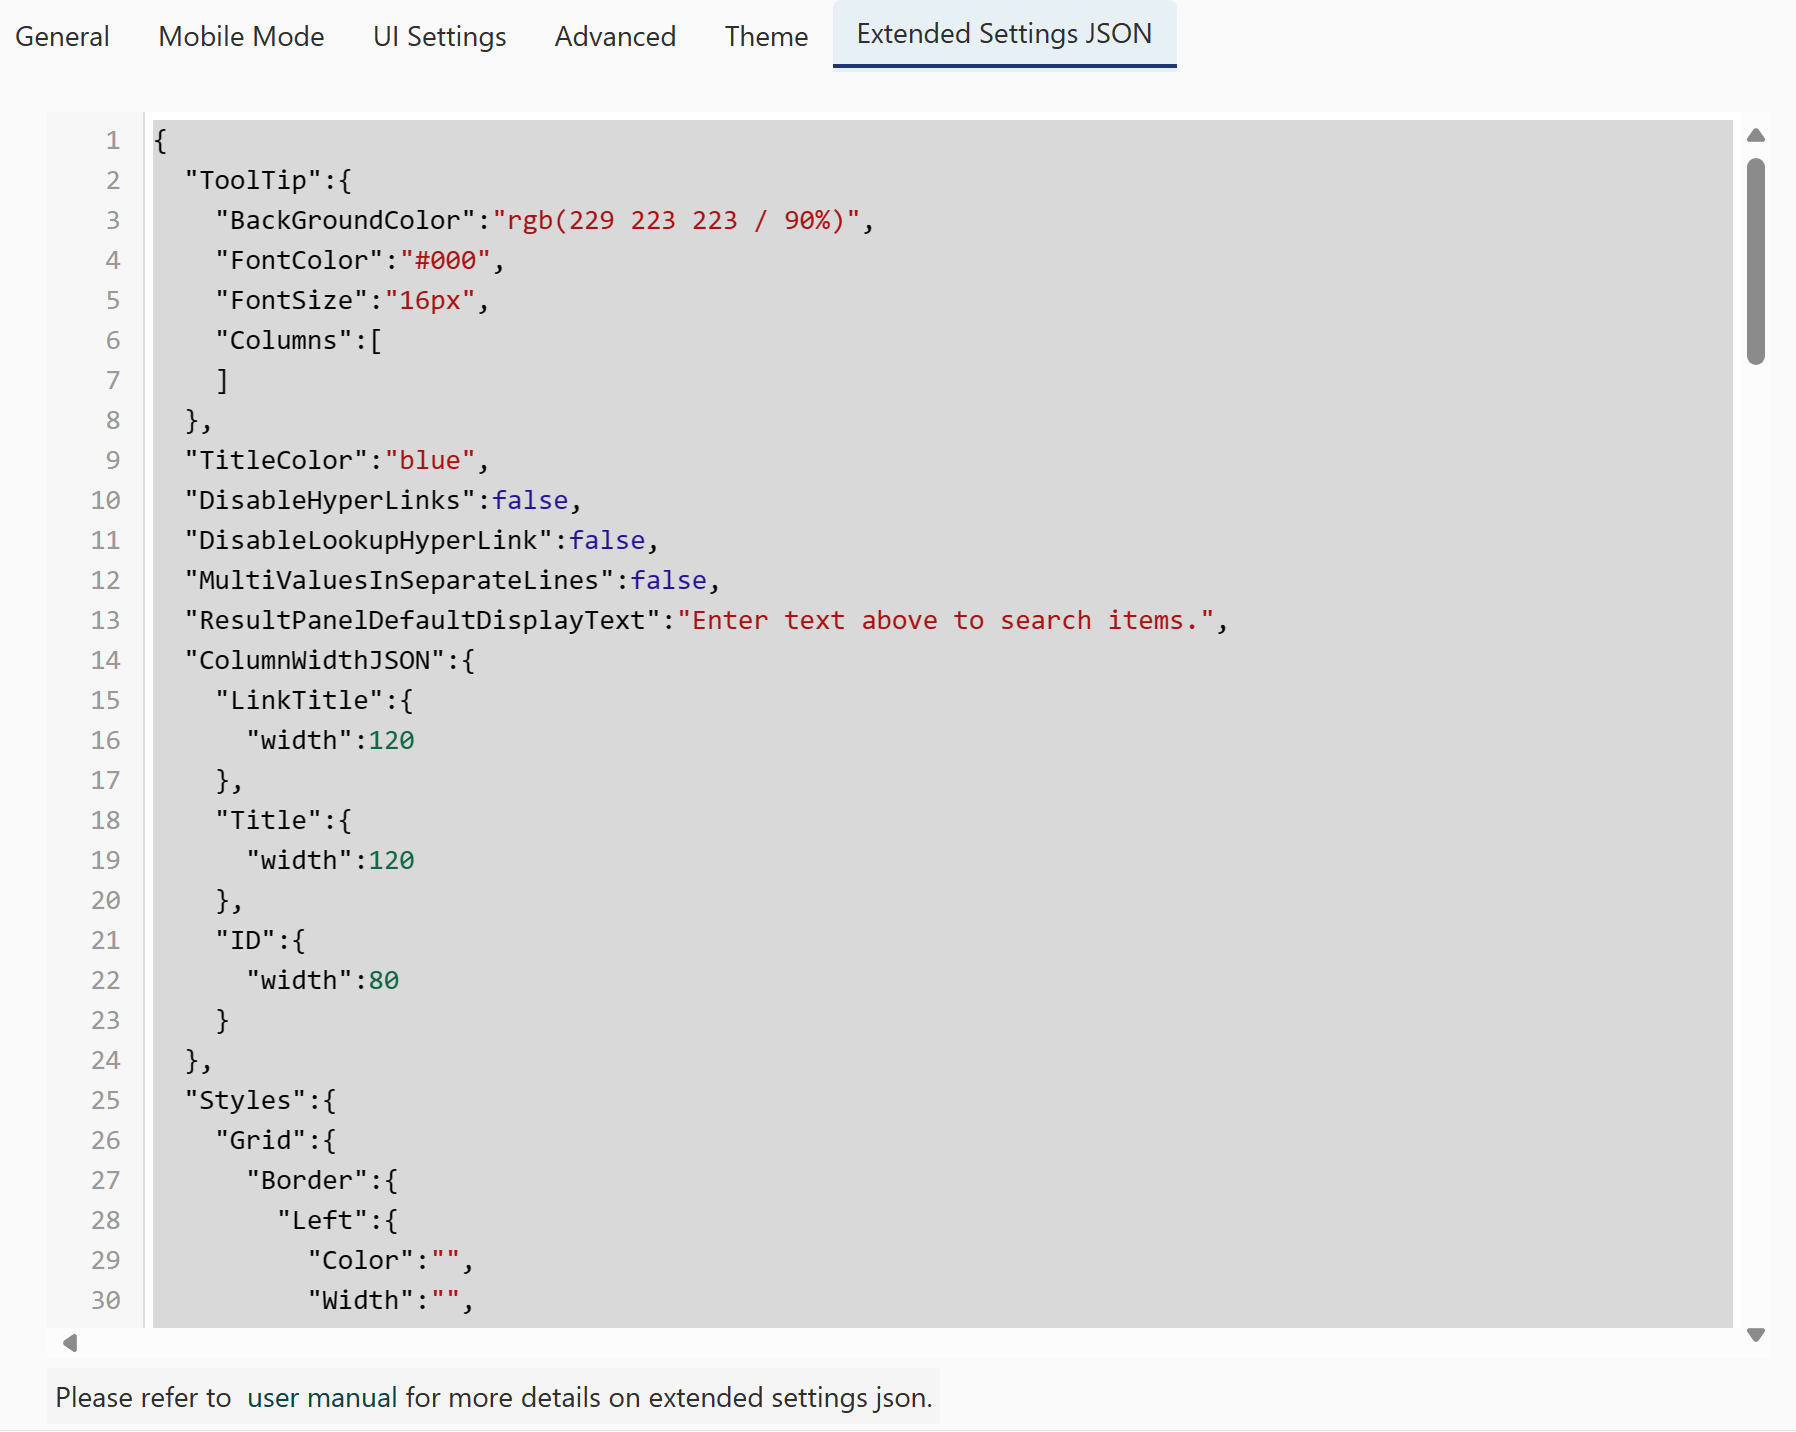Go to the Advanced tab
1796x1432 pixels.
tap(615, 36)
